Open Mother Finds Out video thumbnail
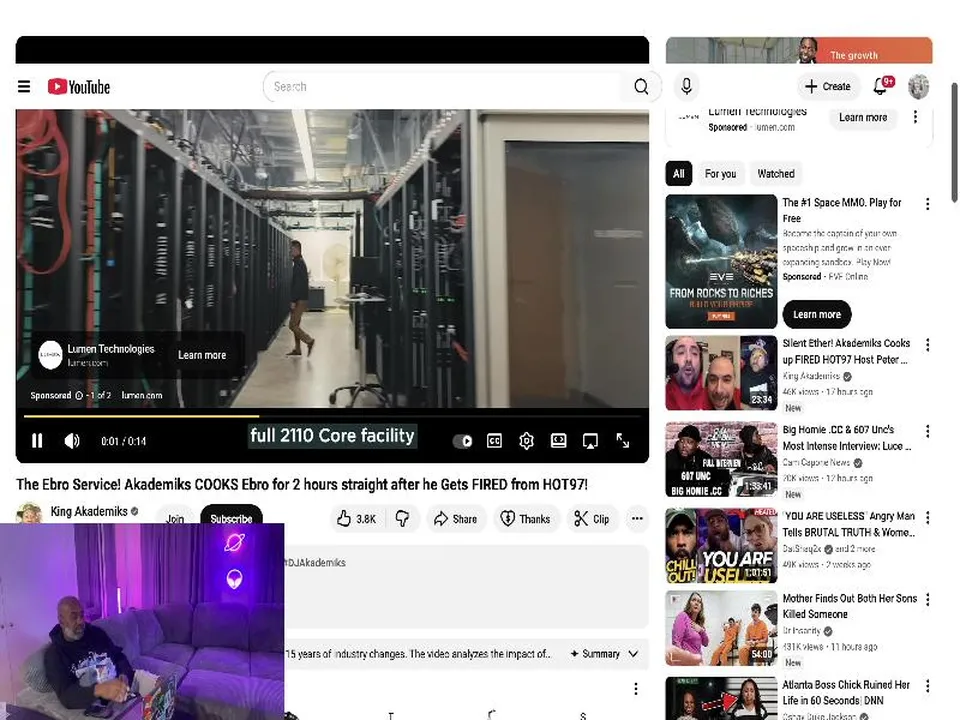The image size is (960, 720). pos(721,628)
